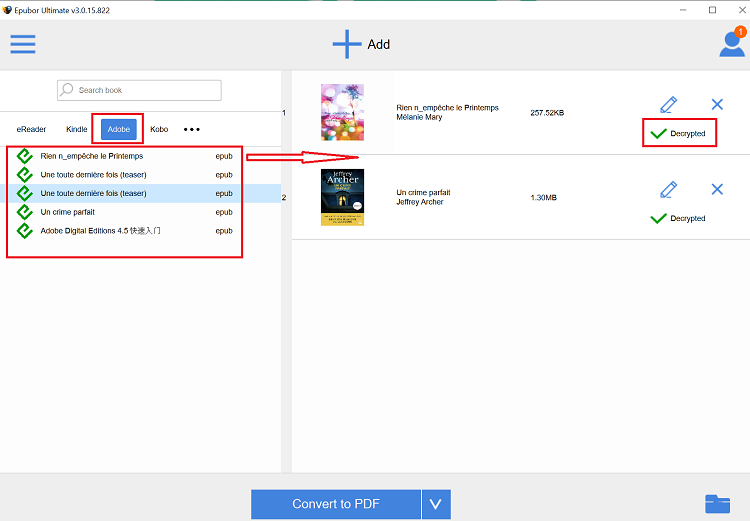Expand the output format dropdown arrow
This screenshot has height=521, width=750.
(436, 504)
